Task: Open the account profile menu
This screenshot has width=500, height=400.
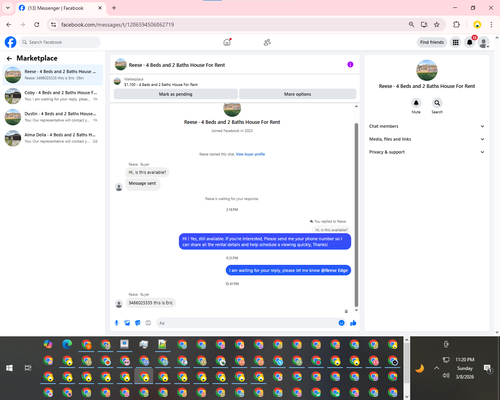Action: coord(484,42)
